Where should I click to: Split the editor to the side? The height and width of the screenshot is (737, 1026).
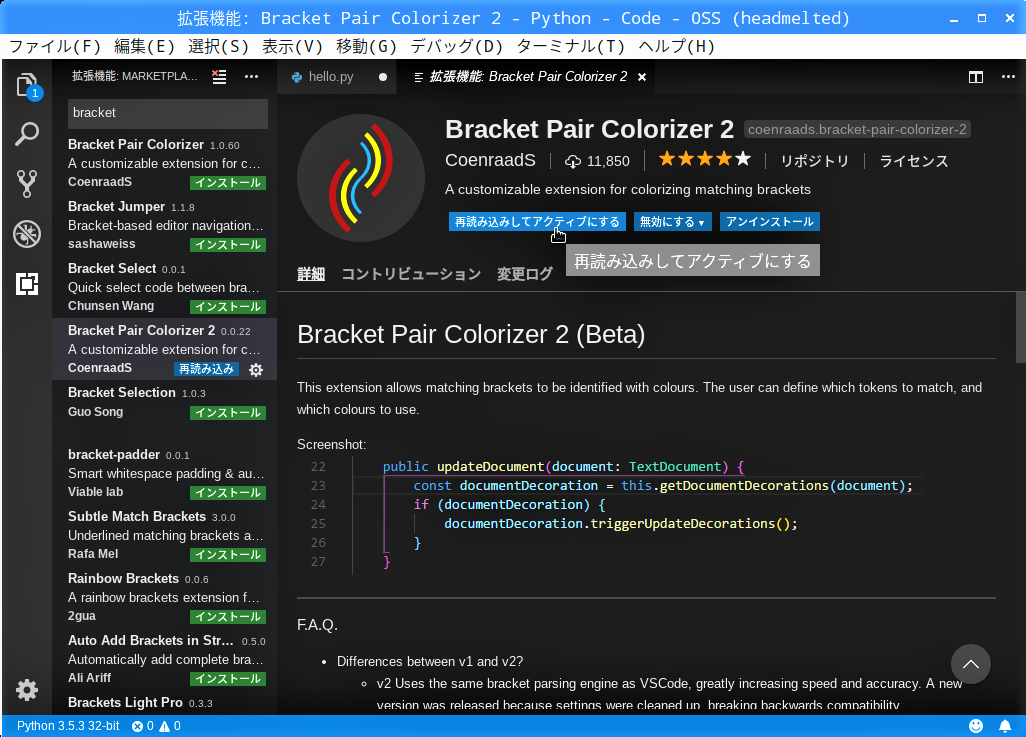976,77
